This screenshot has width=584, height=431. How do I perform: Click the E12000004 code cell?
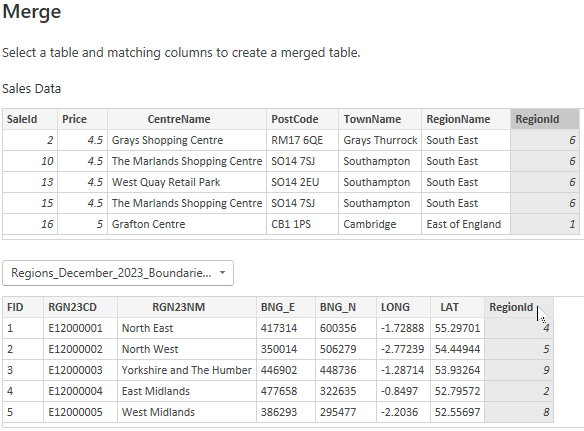tap(80, 391)
